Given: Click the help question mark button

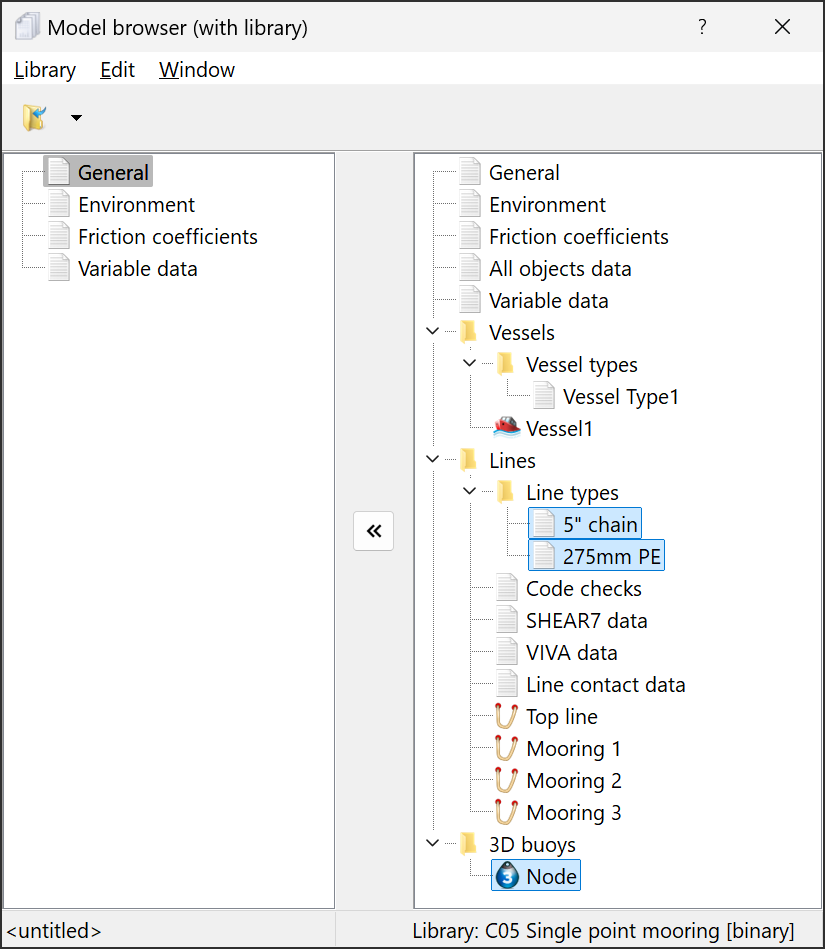Looking at the screenshot, I should pyautogui.click(x=702, y=27).
